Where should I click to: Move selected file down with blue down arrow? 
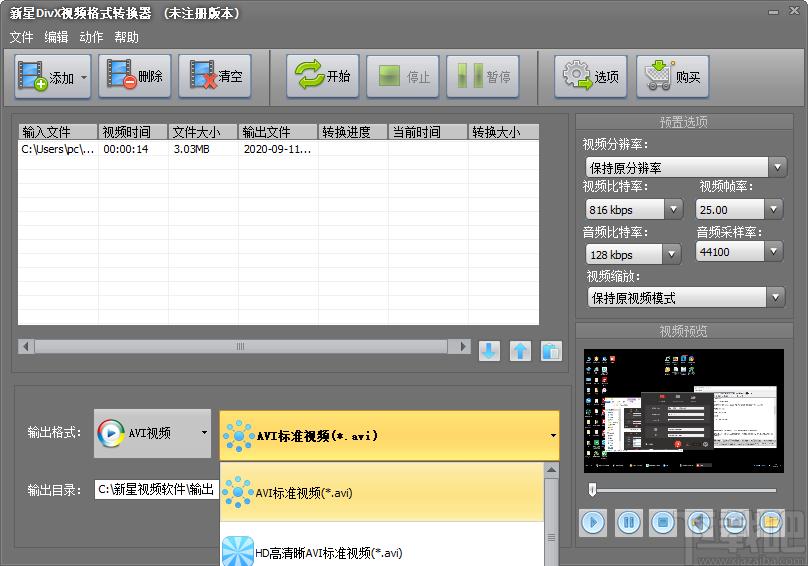[x=489, y=351]
